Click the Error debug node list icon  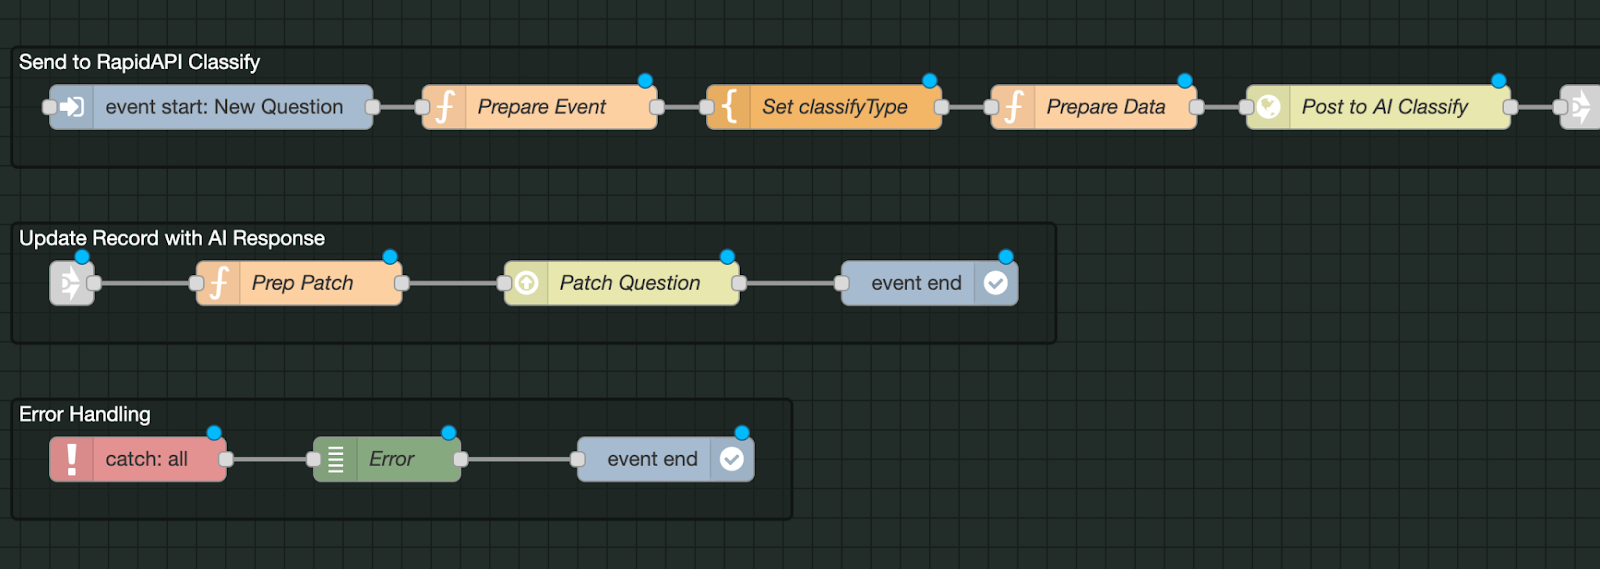(336, 459)
